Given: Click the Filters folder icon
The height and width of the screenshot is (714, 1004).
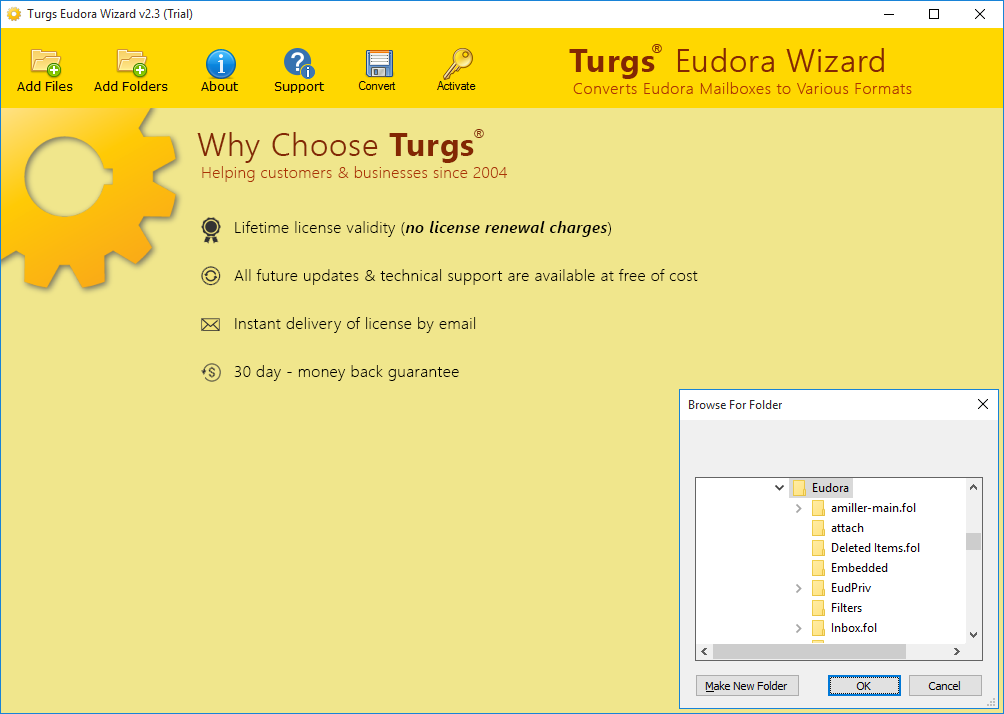Looking at the screenshot, I should [x=818, y=608].
